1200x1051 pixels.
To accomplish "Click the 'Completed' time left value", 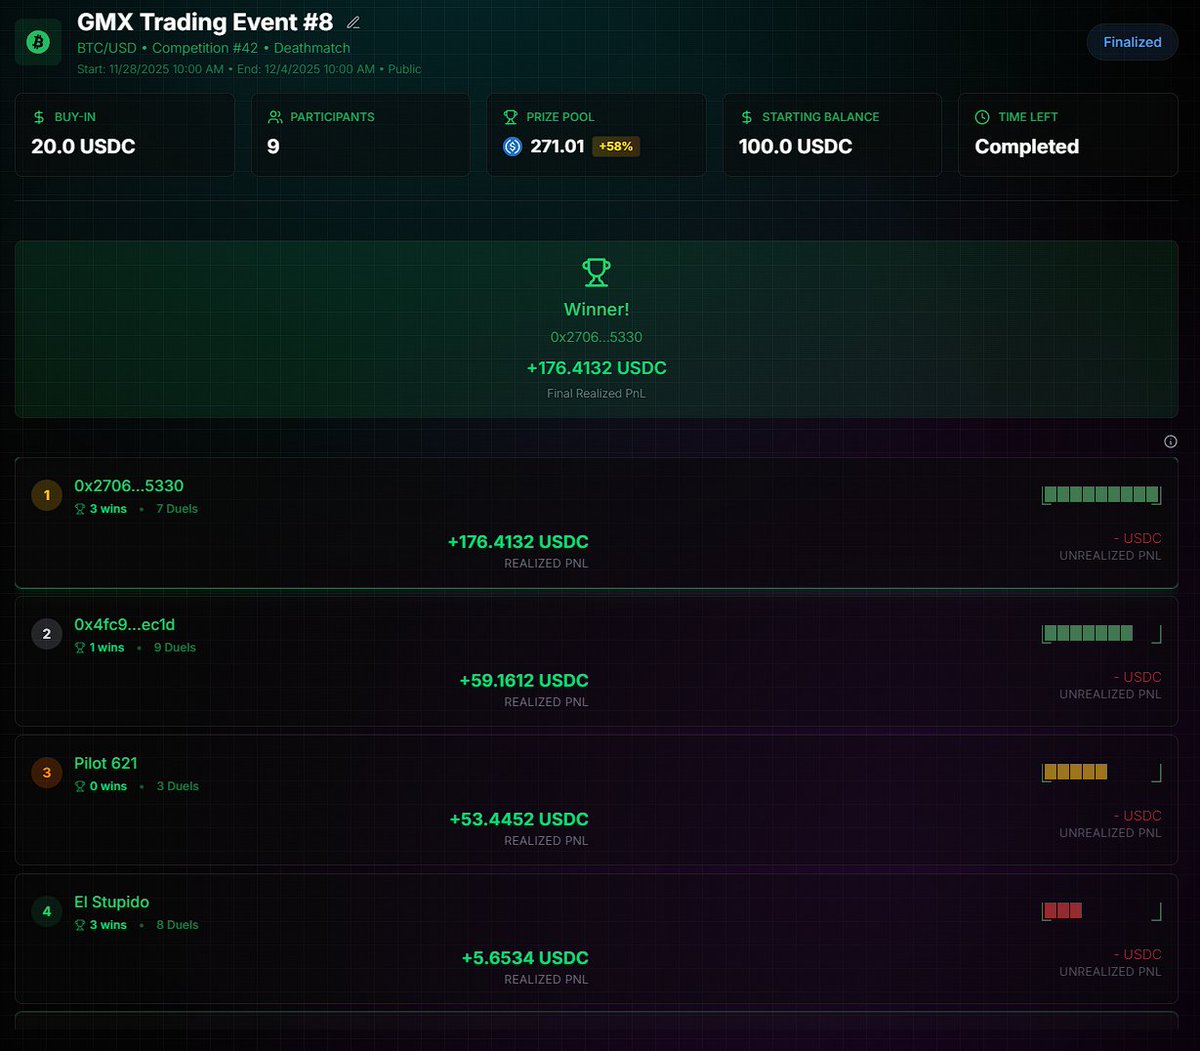I will 1027,147.
